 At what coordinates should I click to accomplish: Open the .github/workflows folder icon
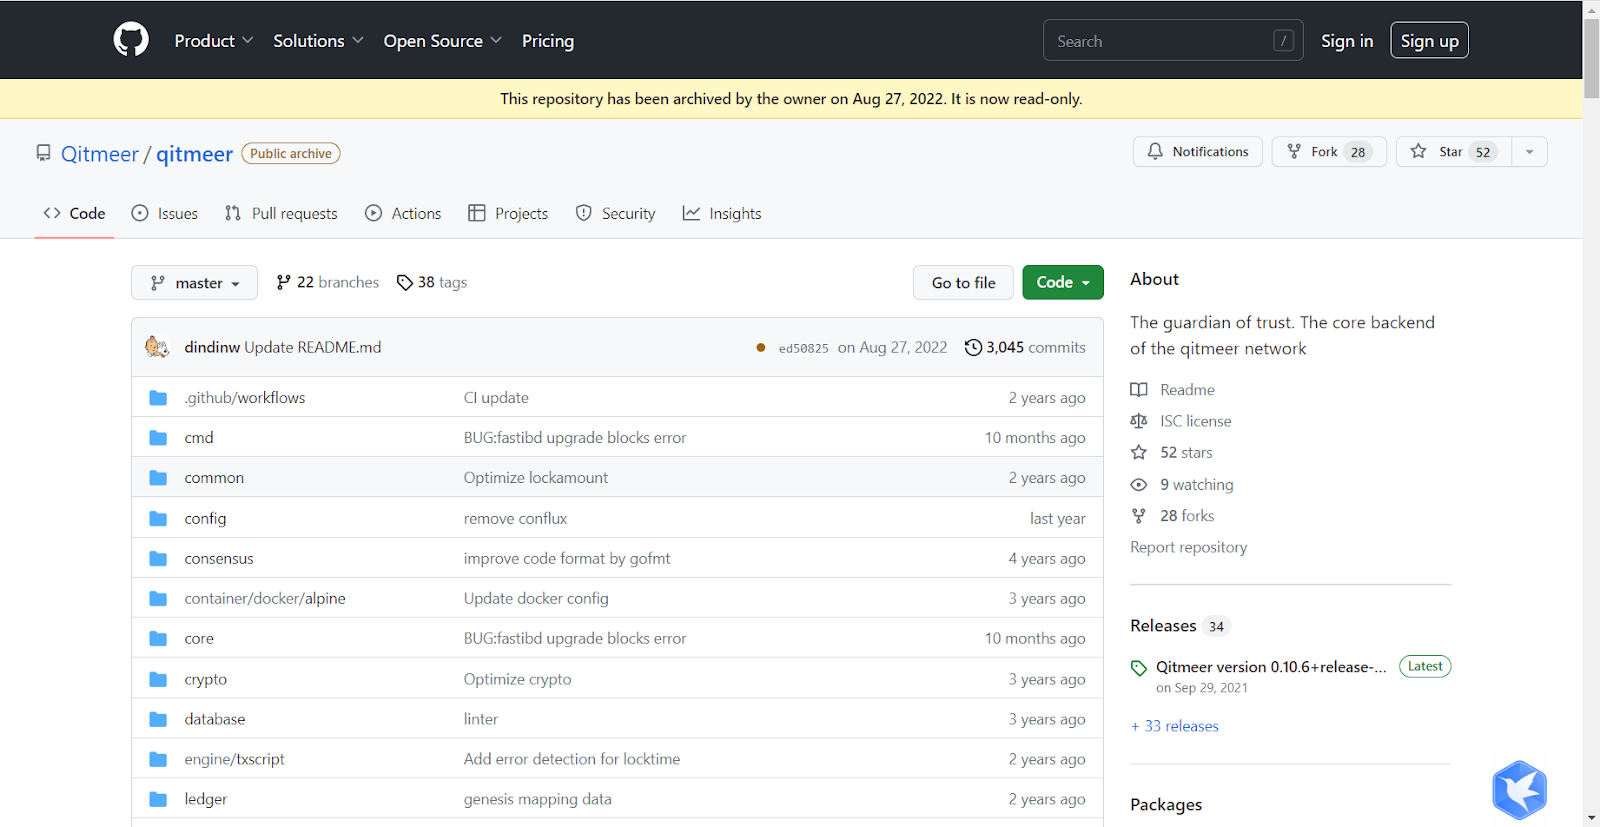pyautogui.click(x=158, y=398)
